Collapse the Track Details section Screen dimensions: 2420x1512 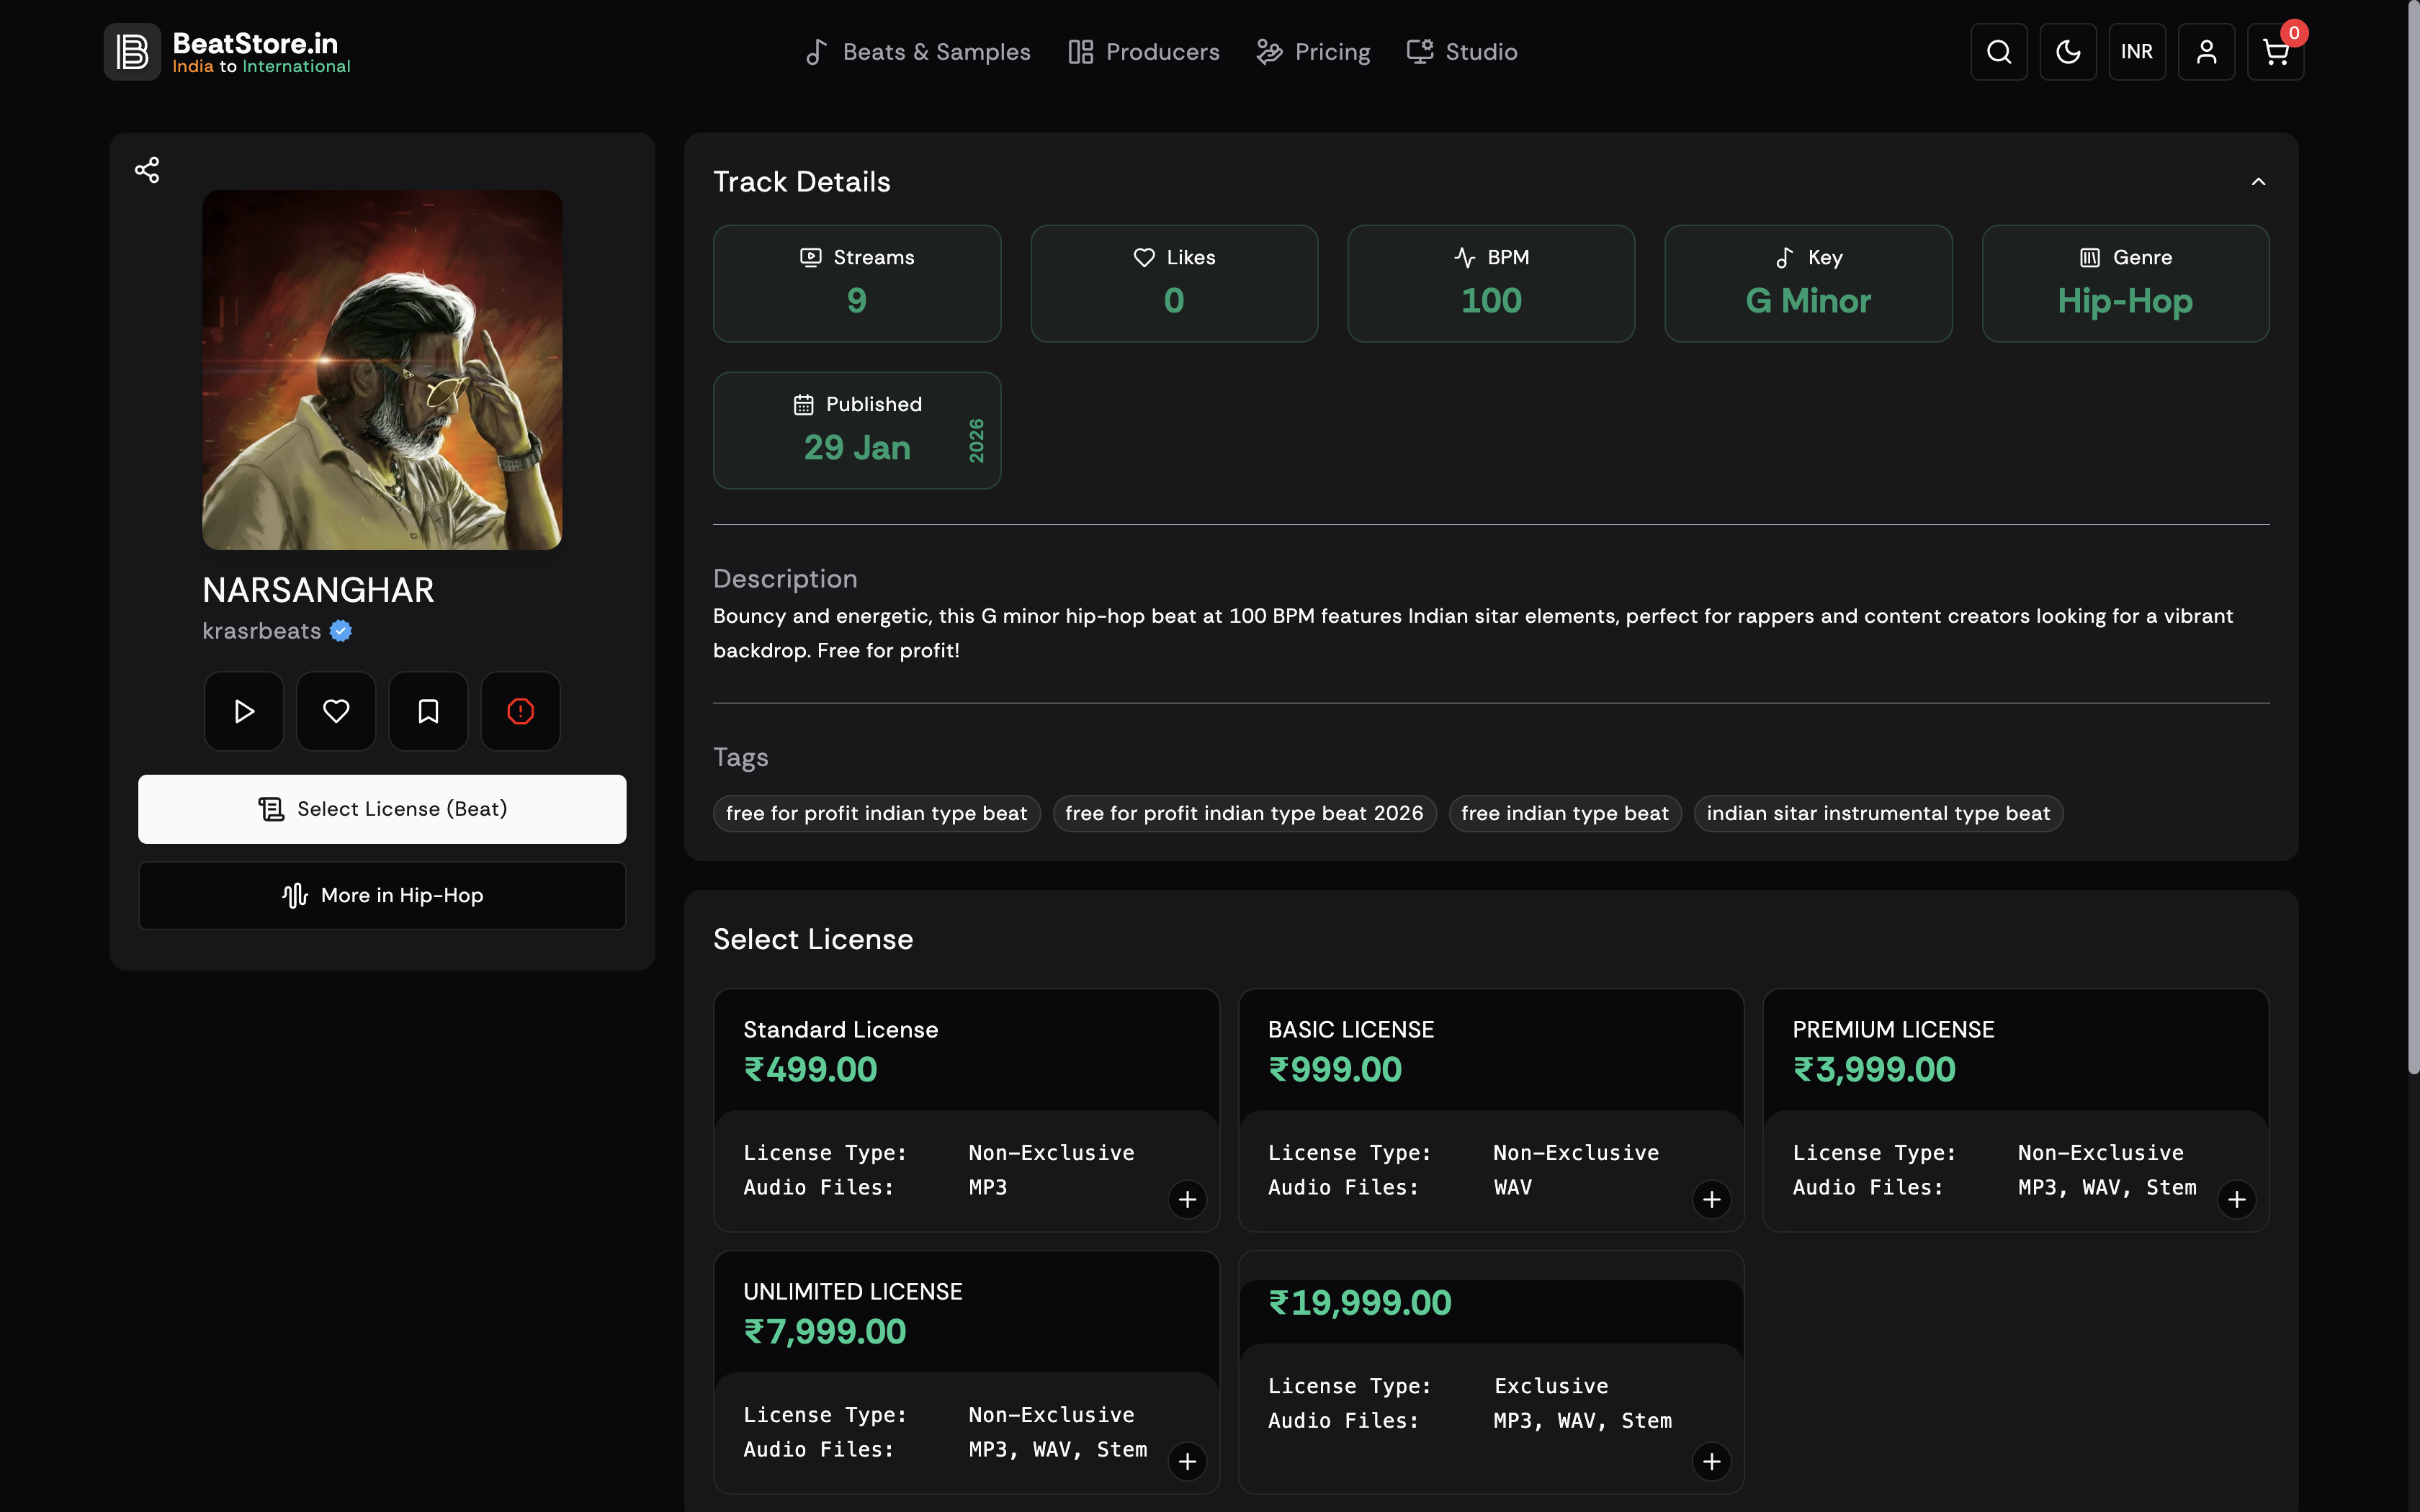tap(2258, 182)
